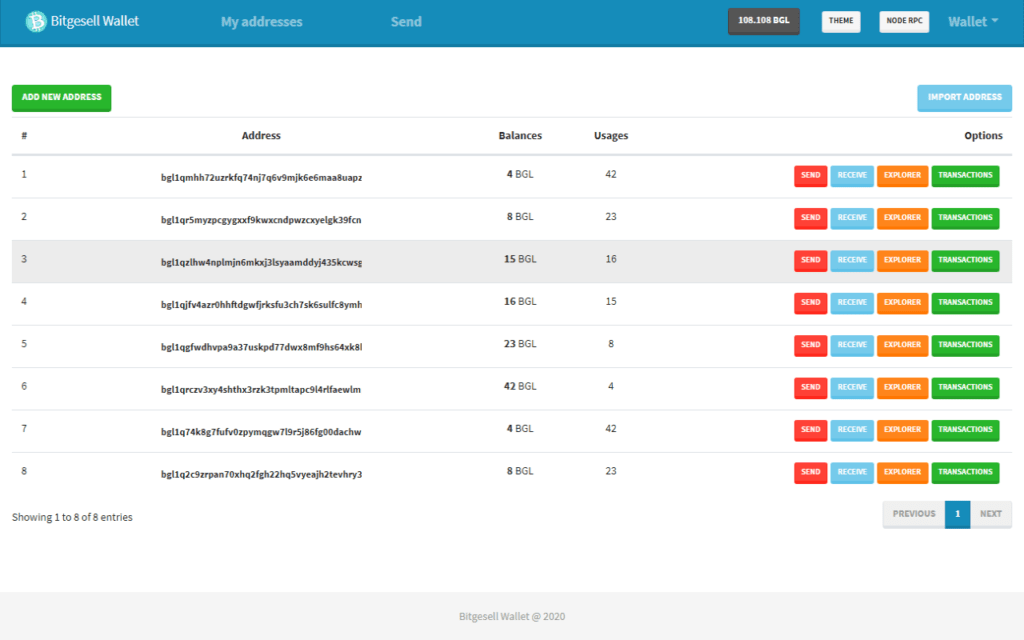
Task: Click the 108.108 BGL balance button
Action: (763, 21)
